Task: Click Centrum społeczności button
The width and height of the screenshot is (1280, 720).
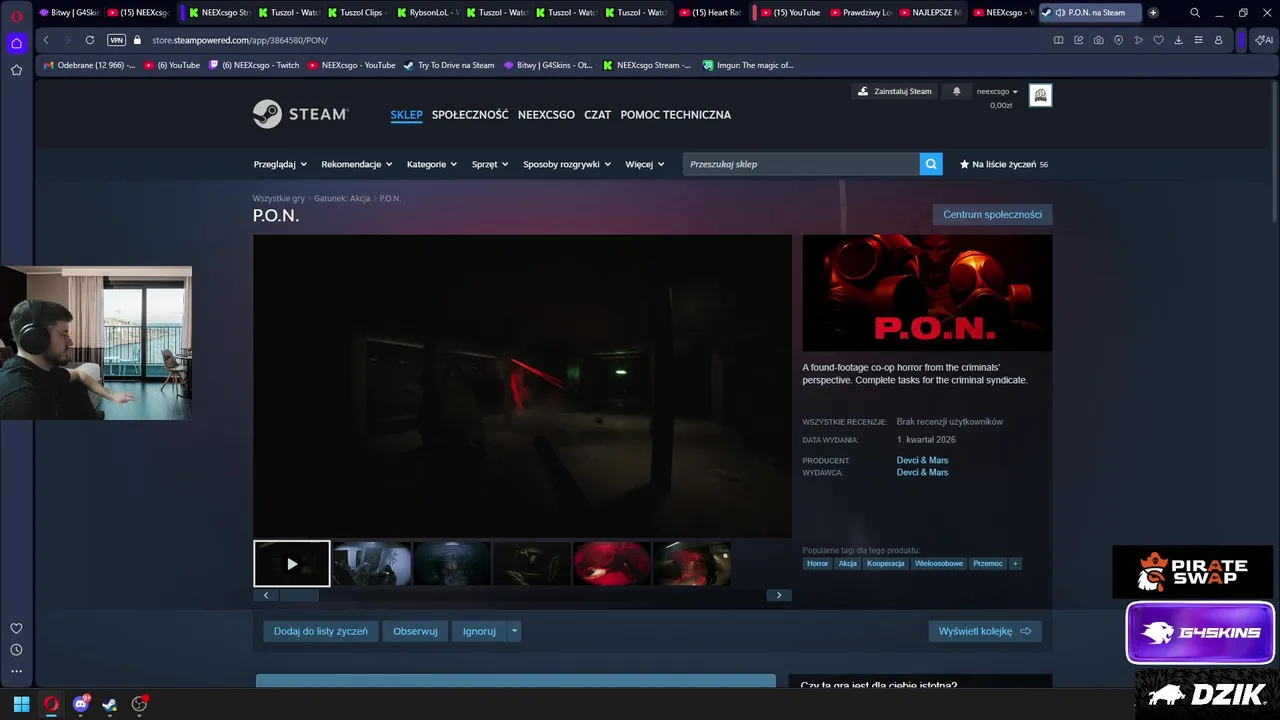Action: point(992,215)
